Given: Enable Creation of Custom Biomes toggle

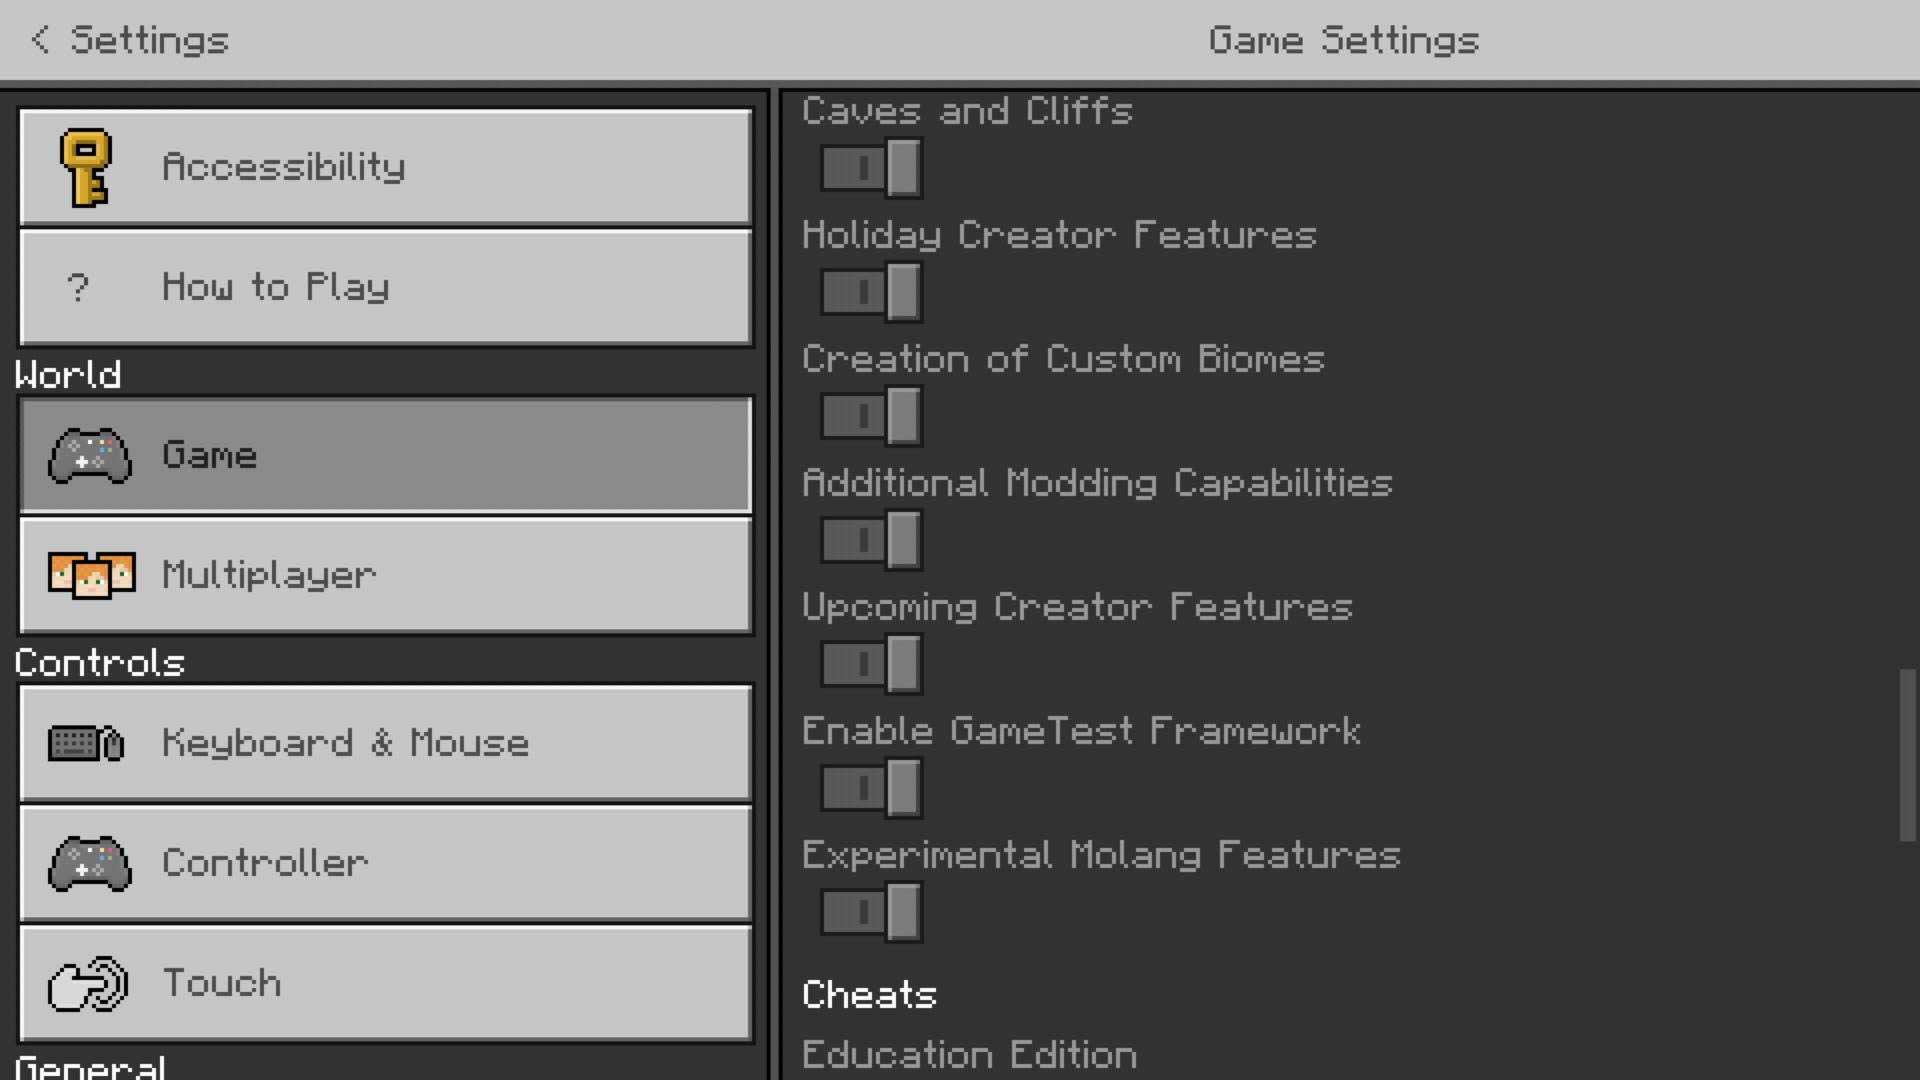Looking at the screenshot, I should point(871,416).
